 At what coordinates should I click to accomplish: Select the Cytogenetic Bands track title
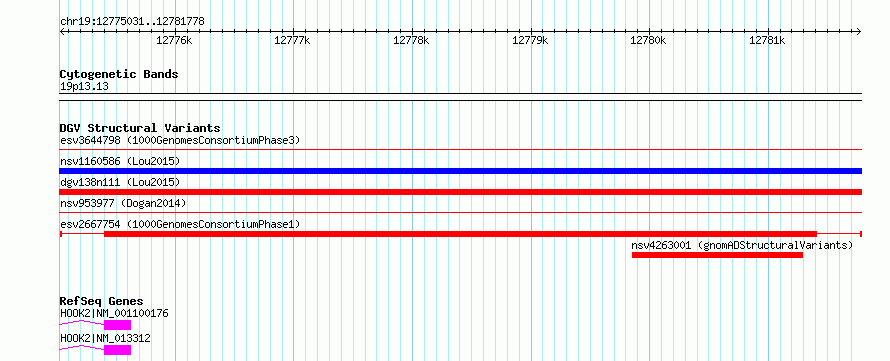coord(119,74)
